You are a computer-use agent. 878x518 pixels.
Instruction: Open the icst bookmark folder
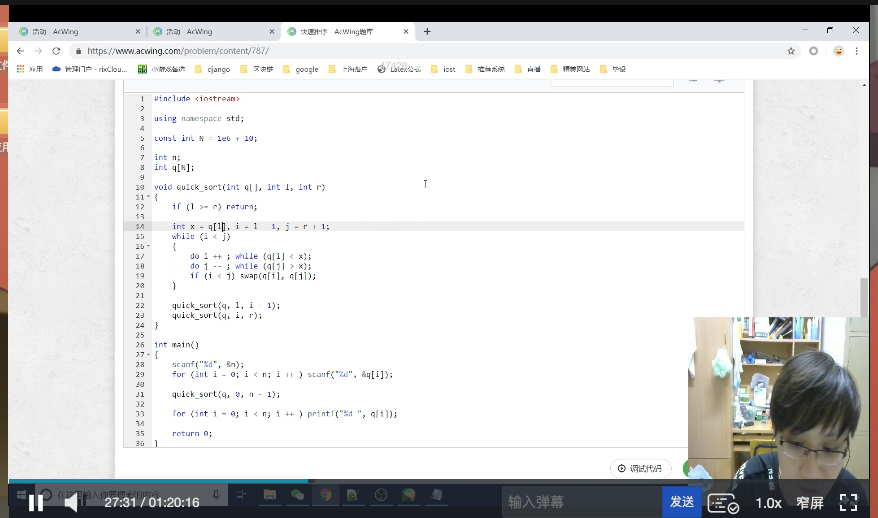click(443, 69)
